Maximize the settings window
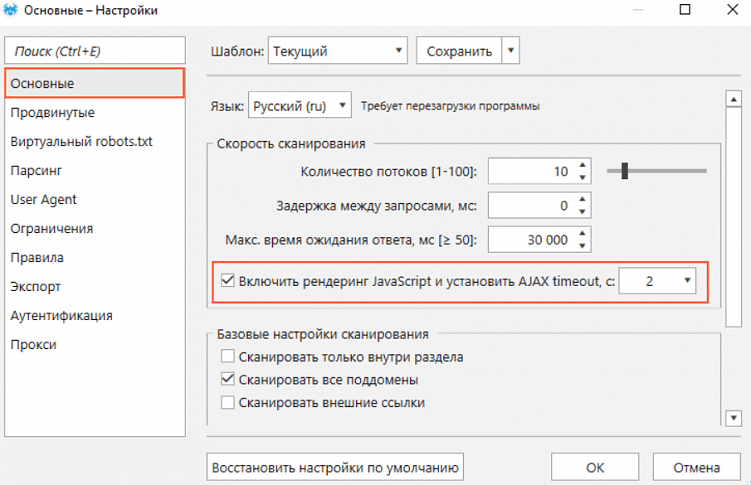The image size is (751, 485). tap(685, 10)
